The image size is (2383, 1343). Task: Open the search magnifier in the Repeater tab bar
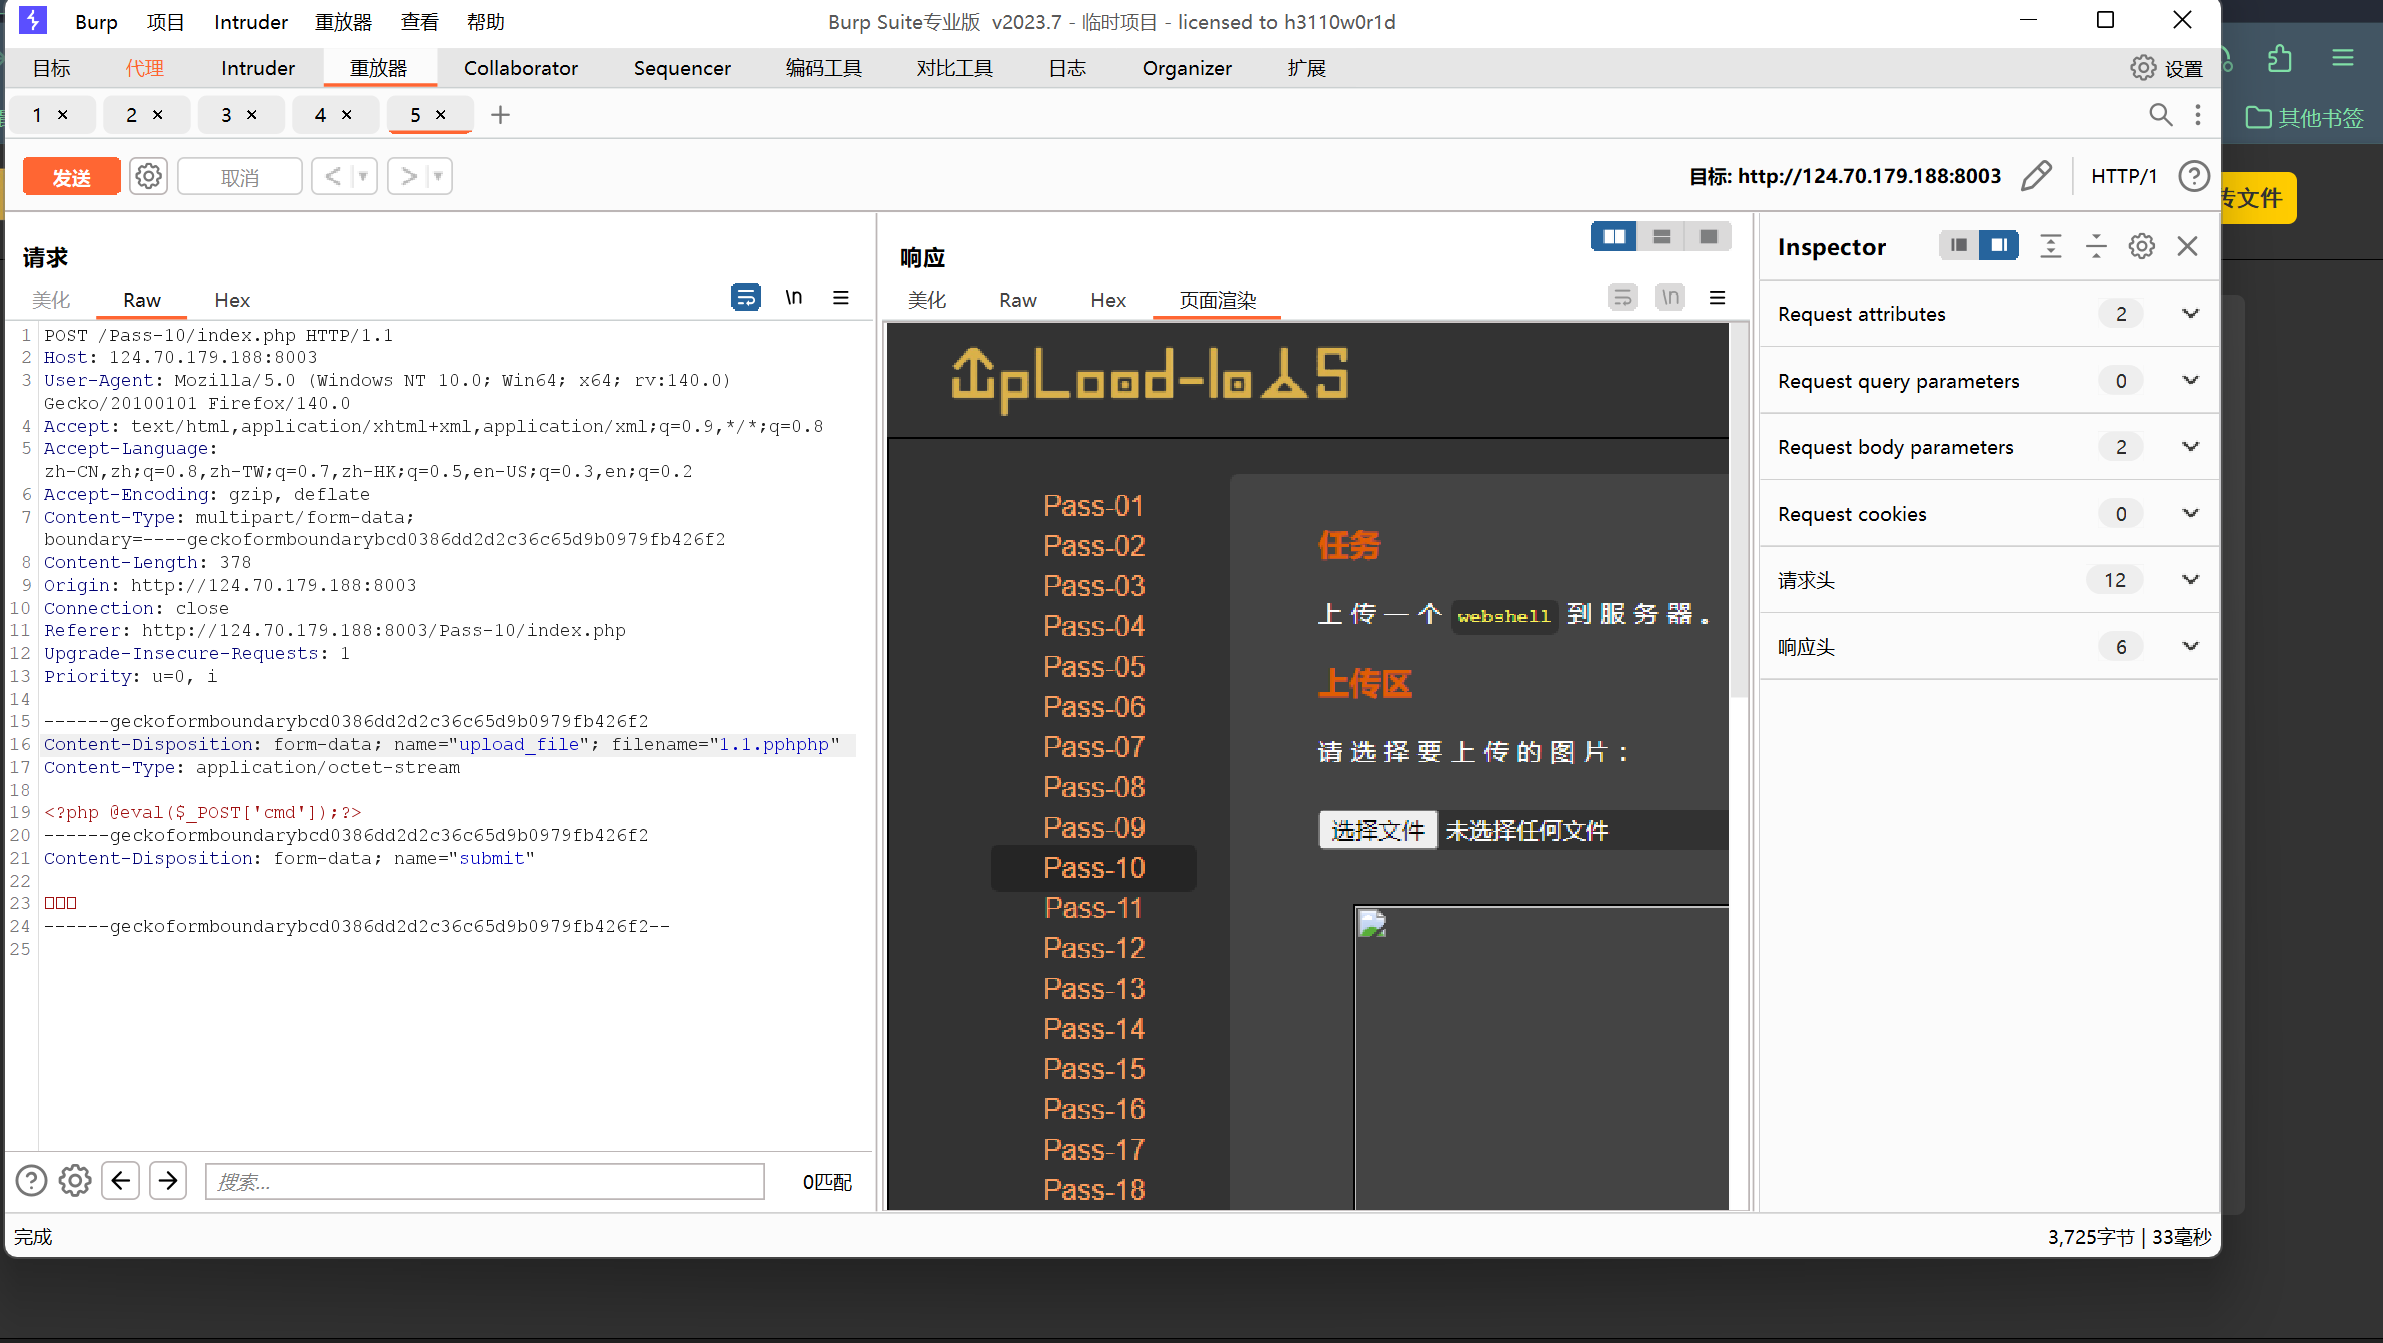coord(2160,115)
